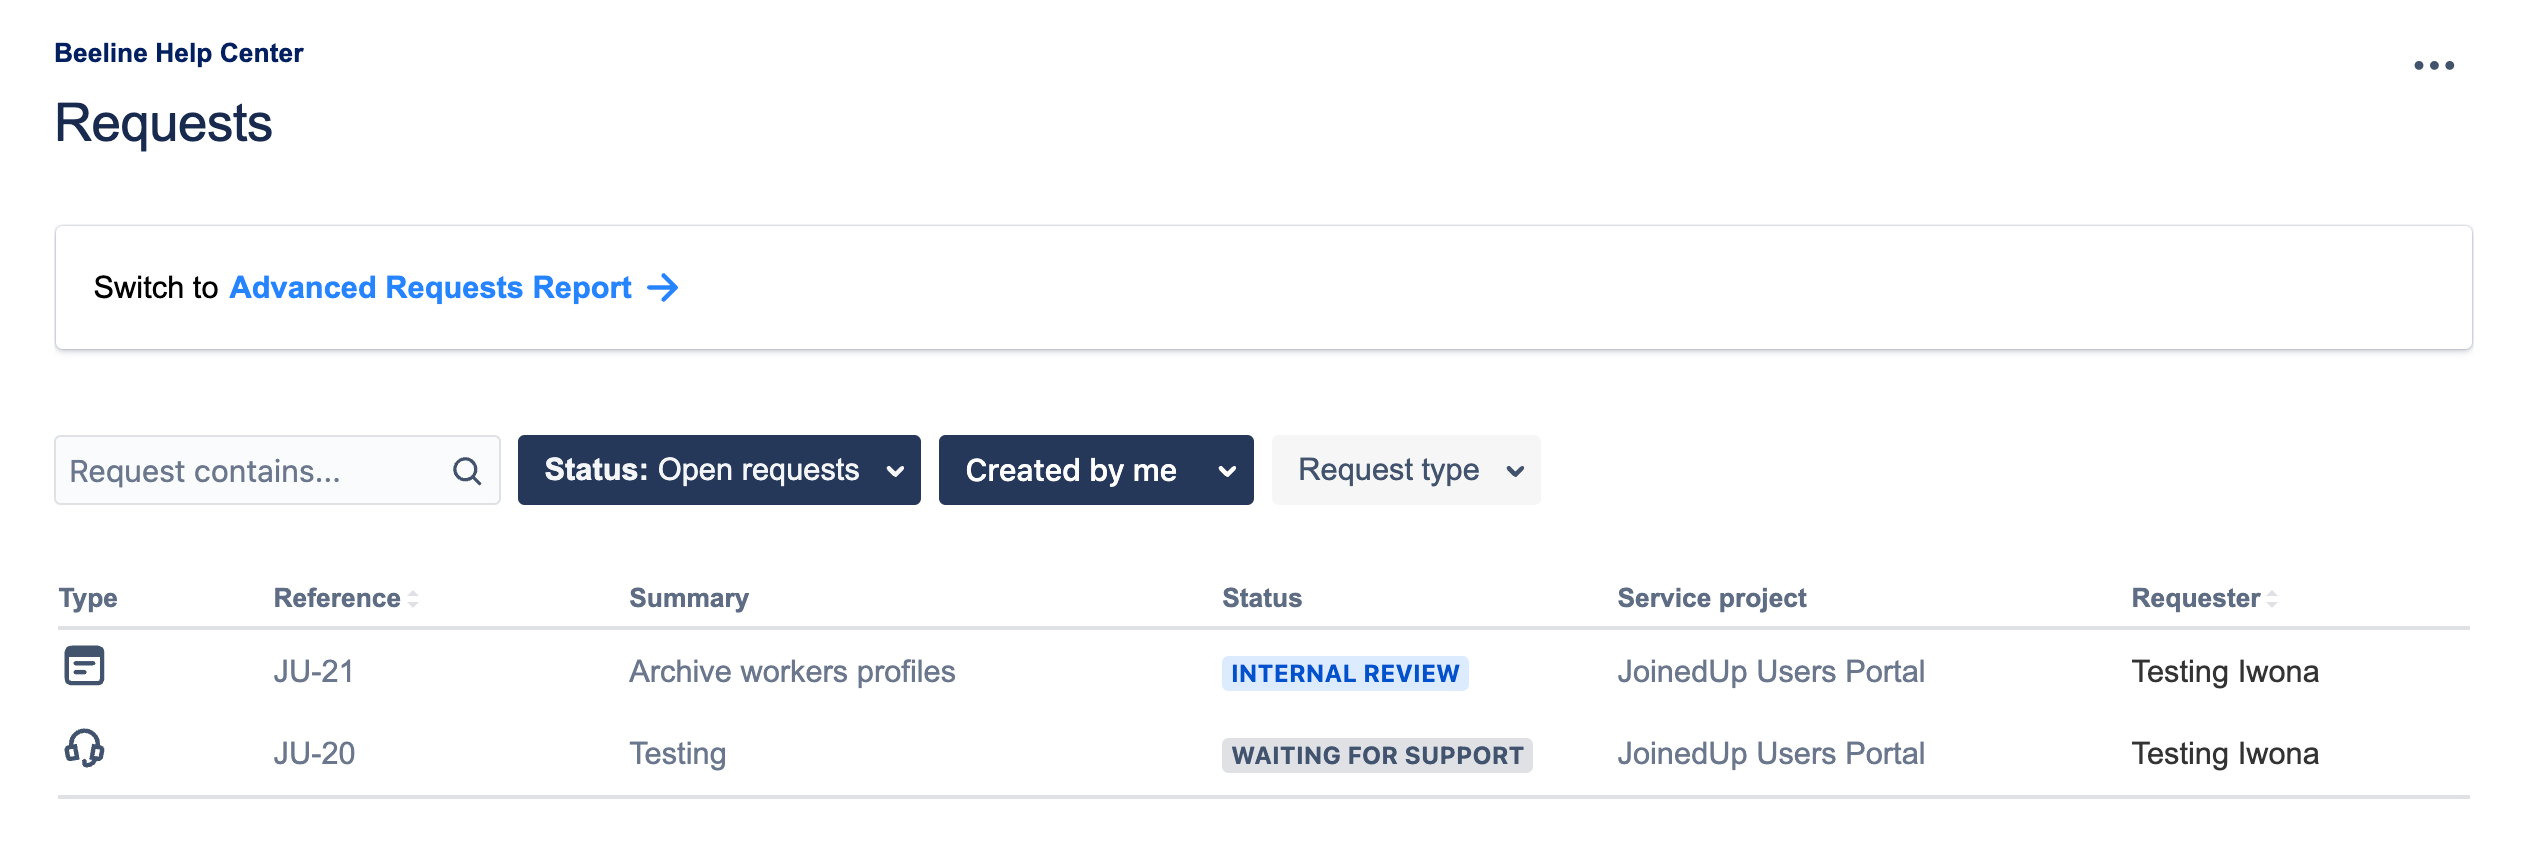Click the JU-21 request type icon
This screenshot has width=2536, height=858.
click(x=84, y=666)
